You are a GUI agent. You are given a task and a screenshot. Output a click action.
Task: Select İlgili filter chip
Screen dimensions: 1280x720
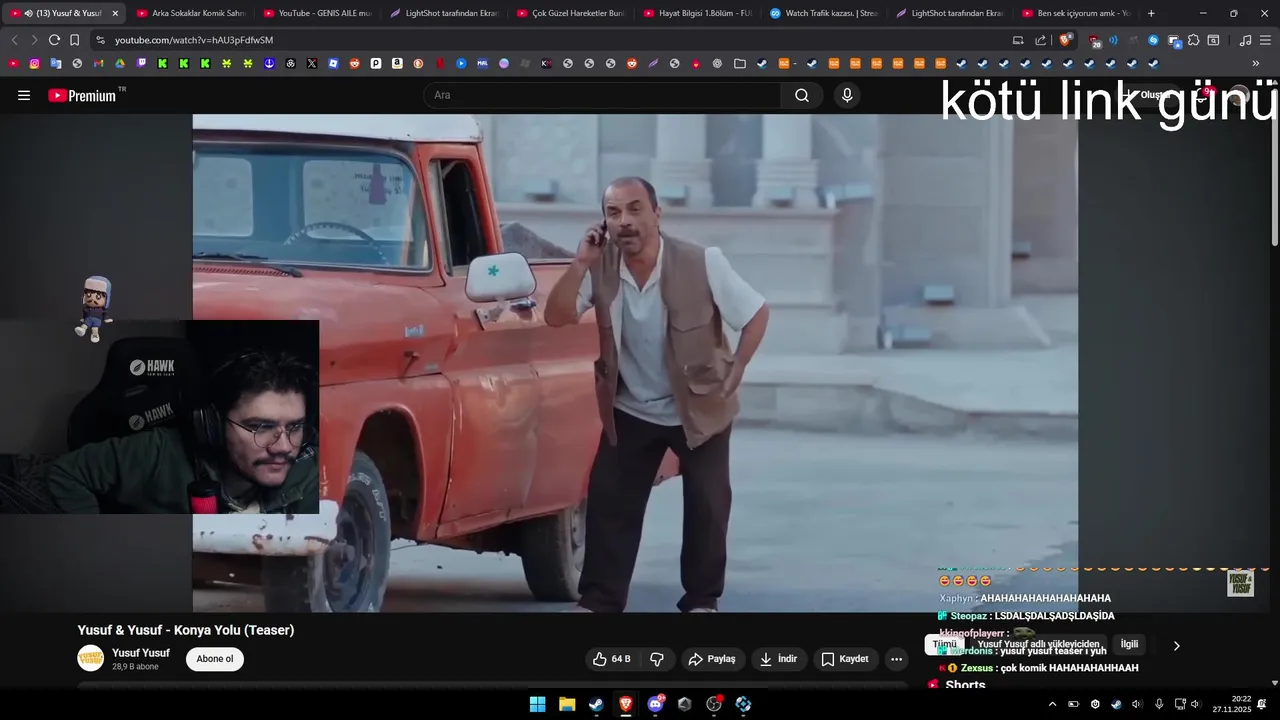1129,645
